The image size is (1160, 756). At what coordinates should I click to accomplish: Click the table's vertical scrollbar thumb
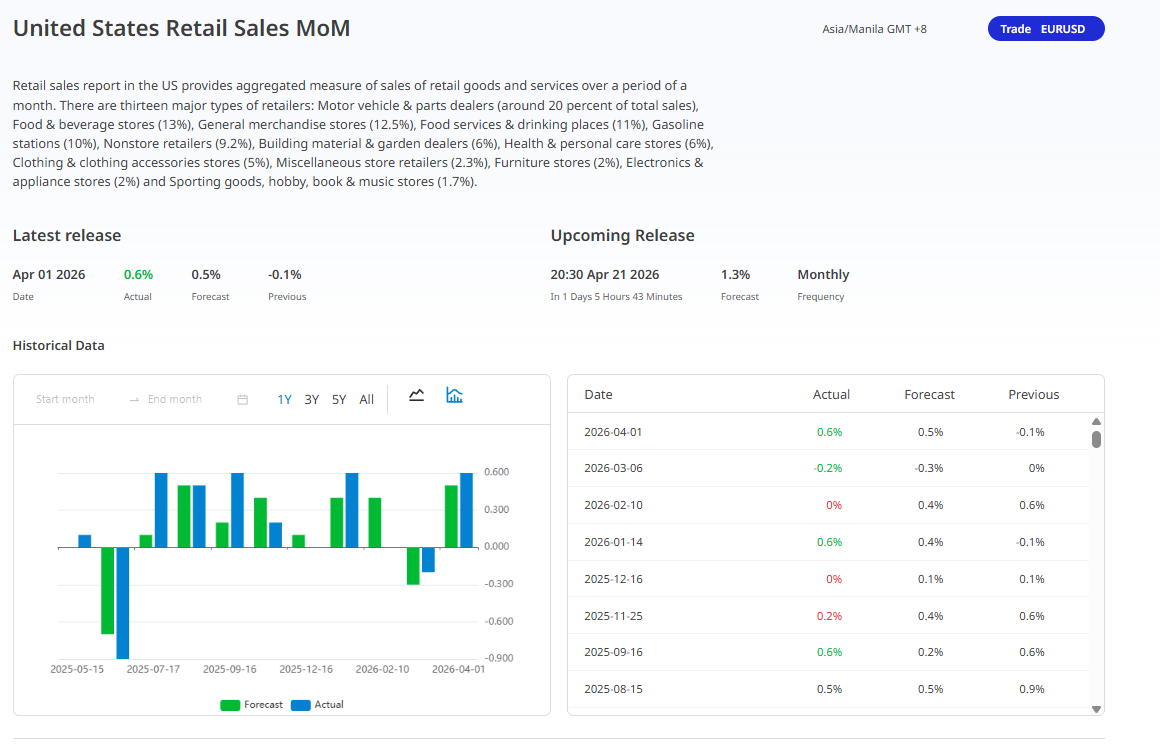point(1096,439)
